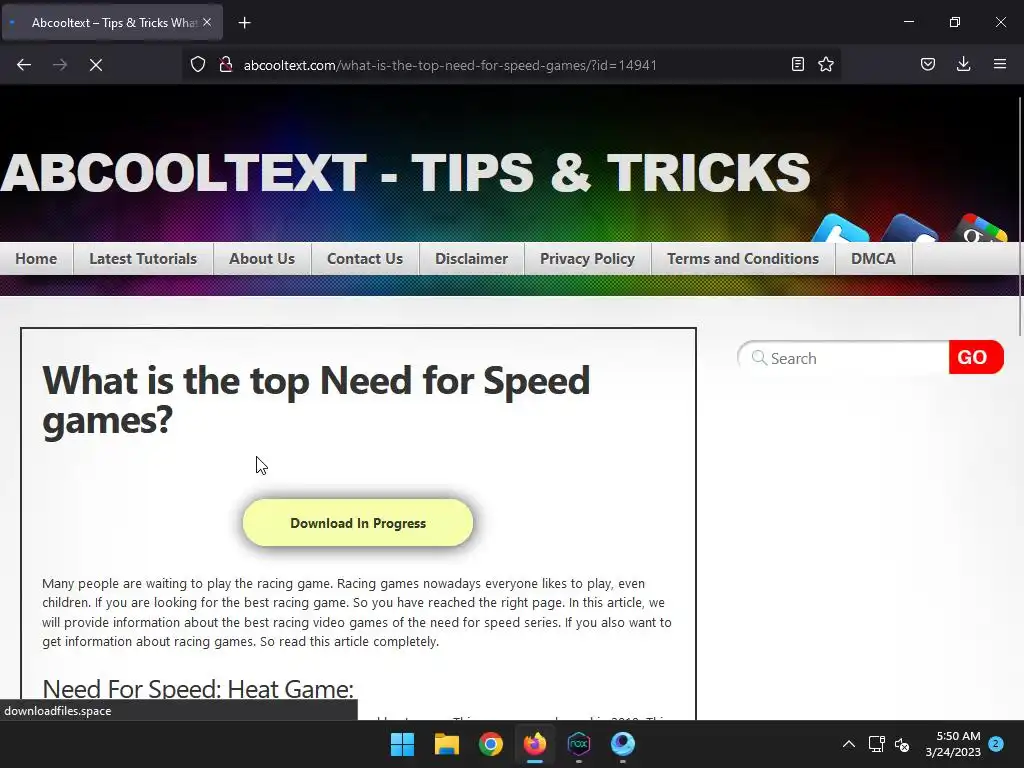The height and width of the screenshot is (768, 1024).
Task: Click the Twitter social icon in the banner
Action: coord(840,229)
